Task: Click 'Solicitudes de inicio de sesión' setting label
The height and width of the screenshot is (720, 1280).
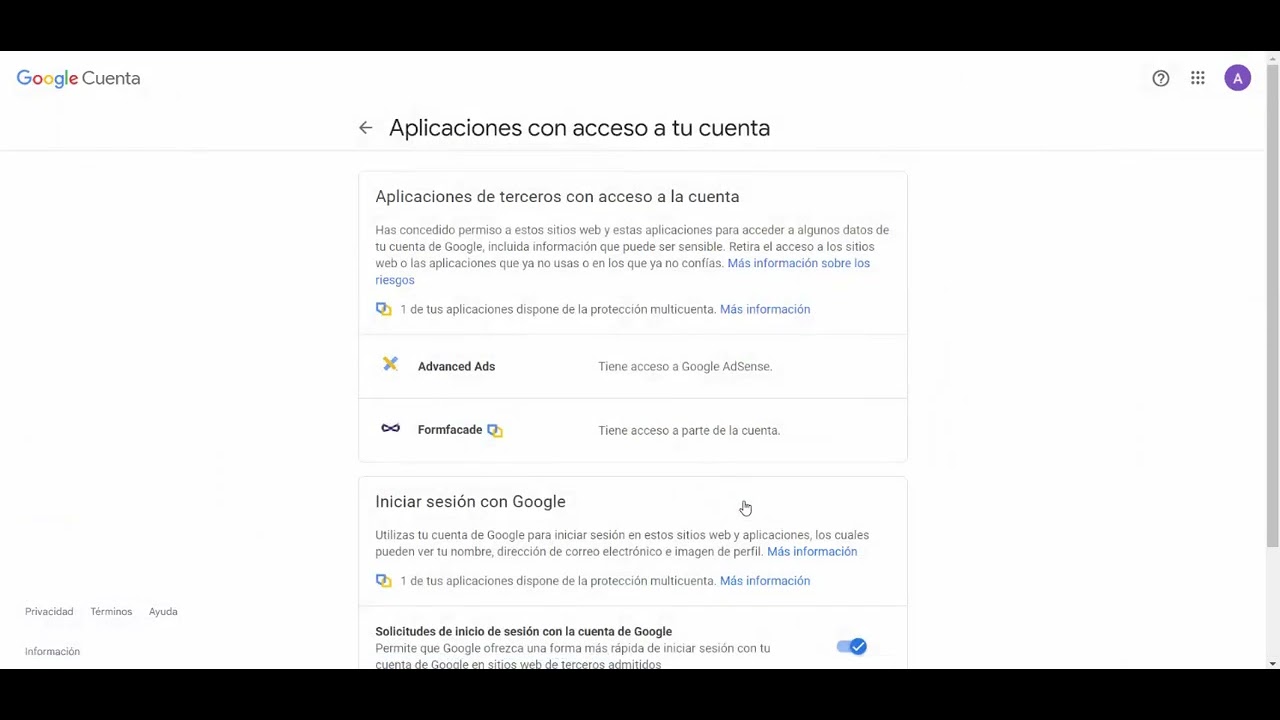Action: pos(523,632)
